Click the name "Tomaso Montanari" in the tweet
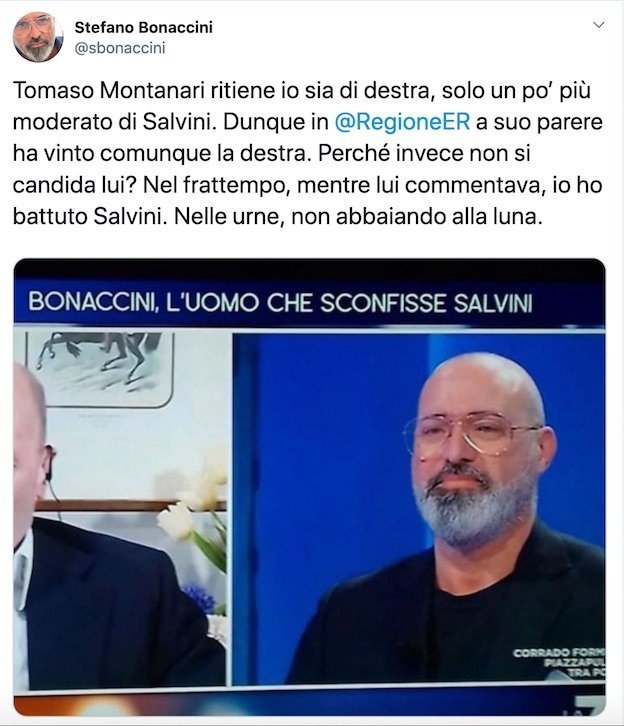Image resolution: width=624 pixels, height=726 pixels. (109, 90)
